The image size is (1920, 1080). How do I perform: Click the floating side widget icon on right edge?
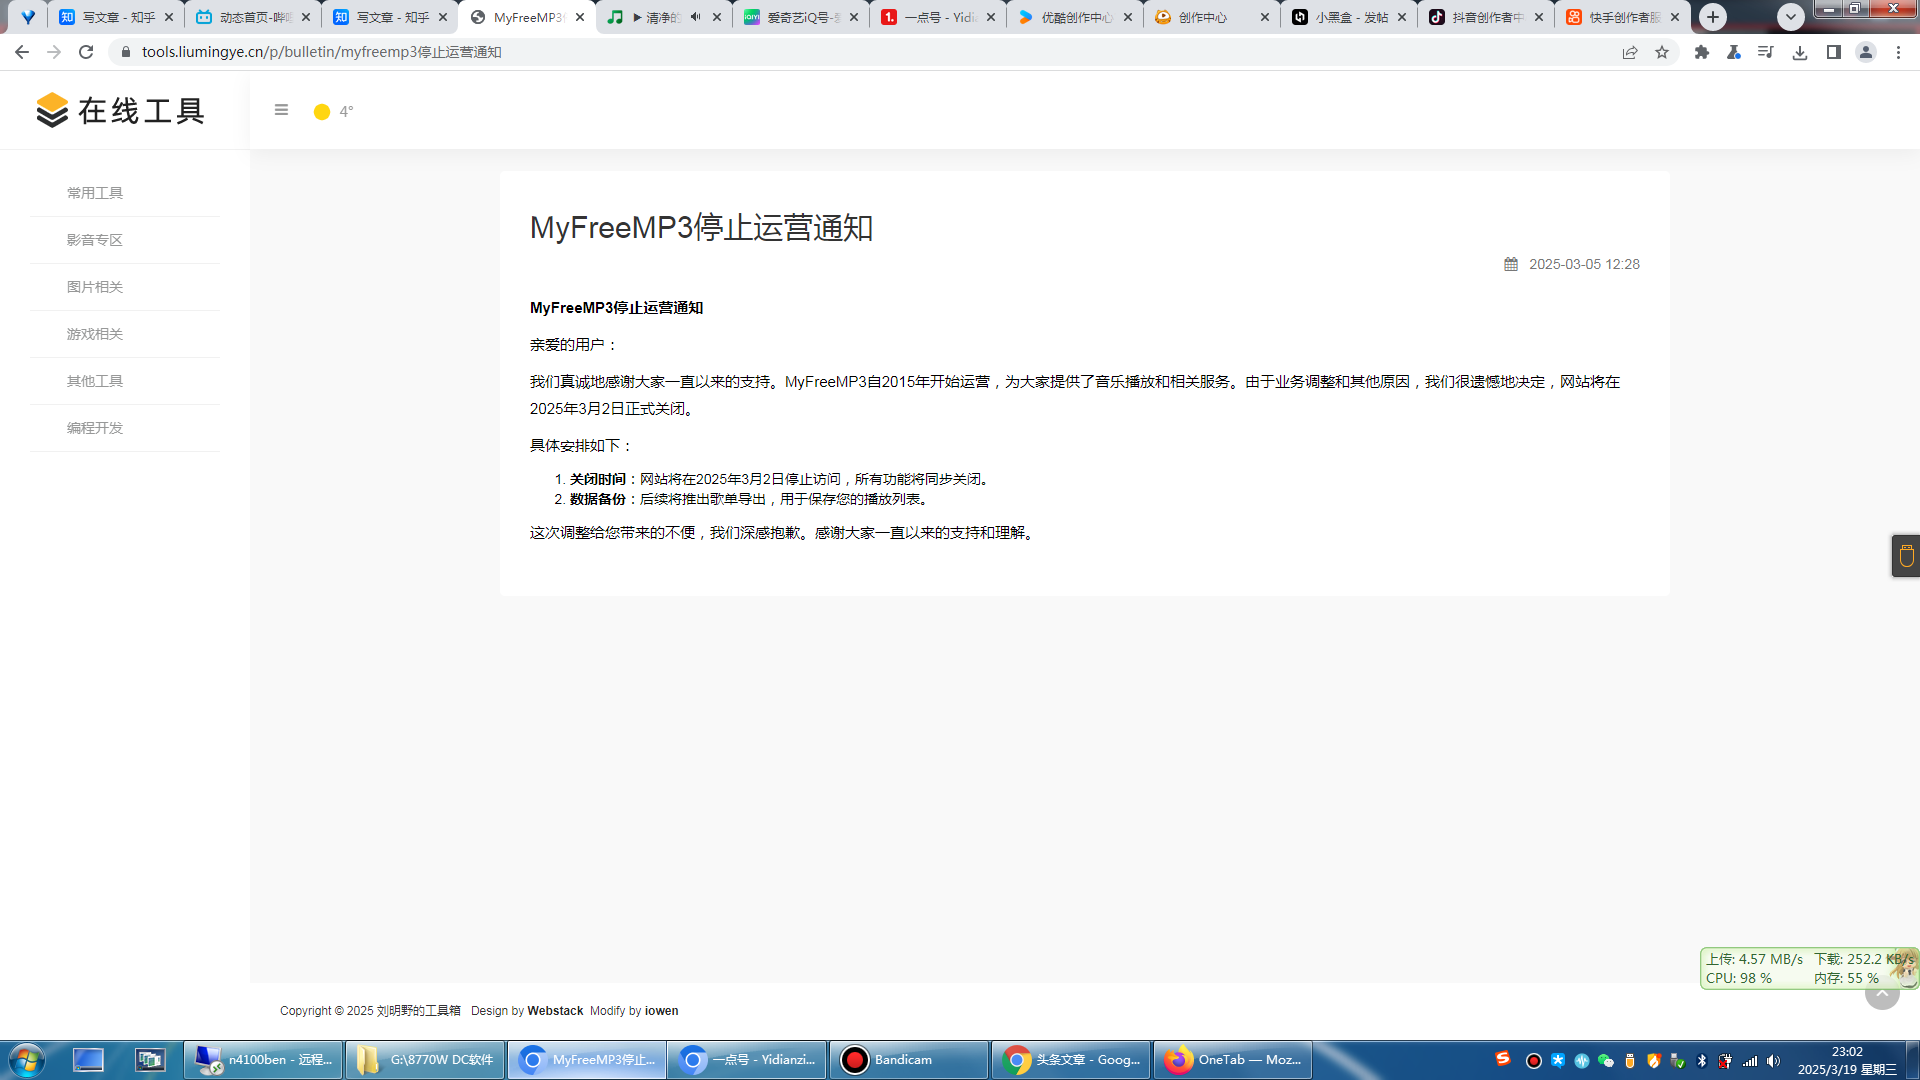1906,556
